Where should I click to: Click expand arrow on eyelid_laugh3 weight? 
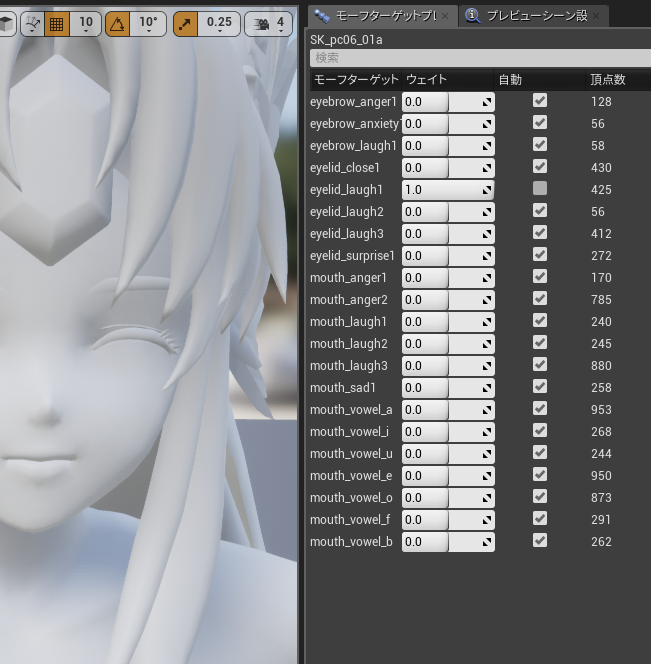tap(487, 234)
